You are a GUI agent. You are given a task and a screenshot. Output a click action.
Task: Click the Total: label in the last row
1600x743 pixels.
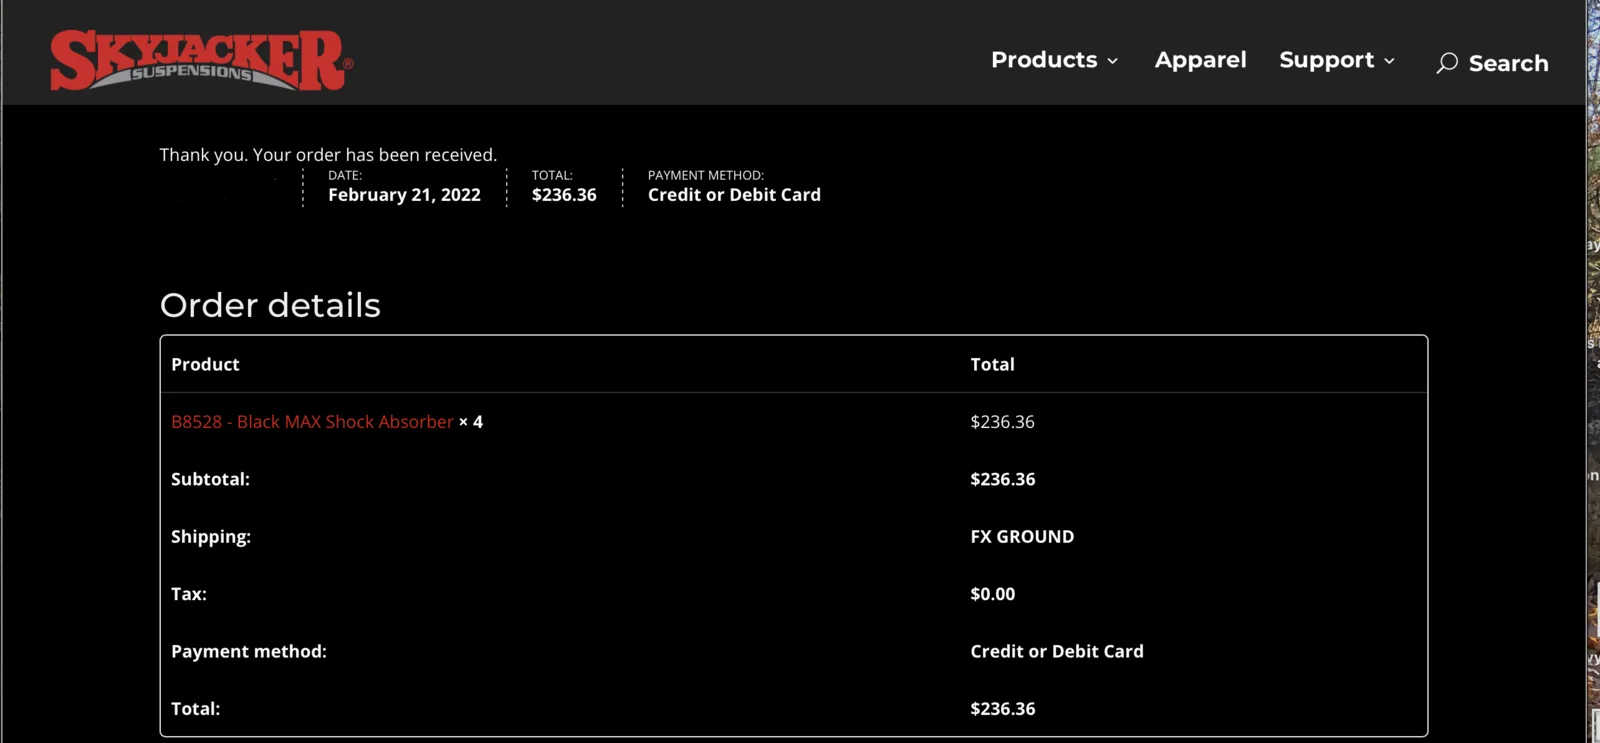pyautogui.click(x=195, y=709)
